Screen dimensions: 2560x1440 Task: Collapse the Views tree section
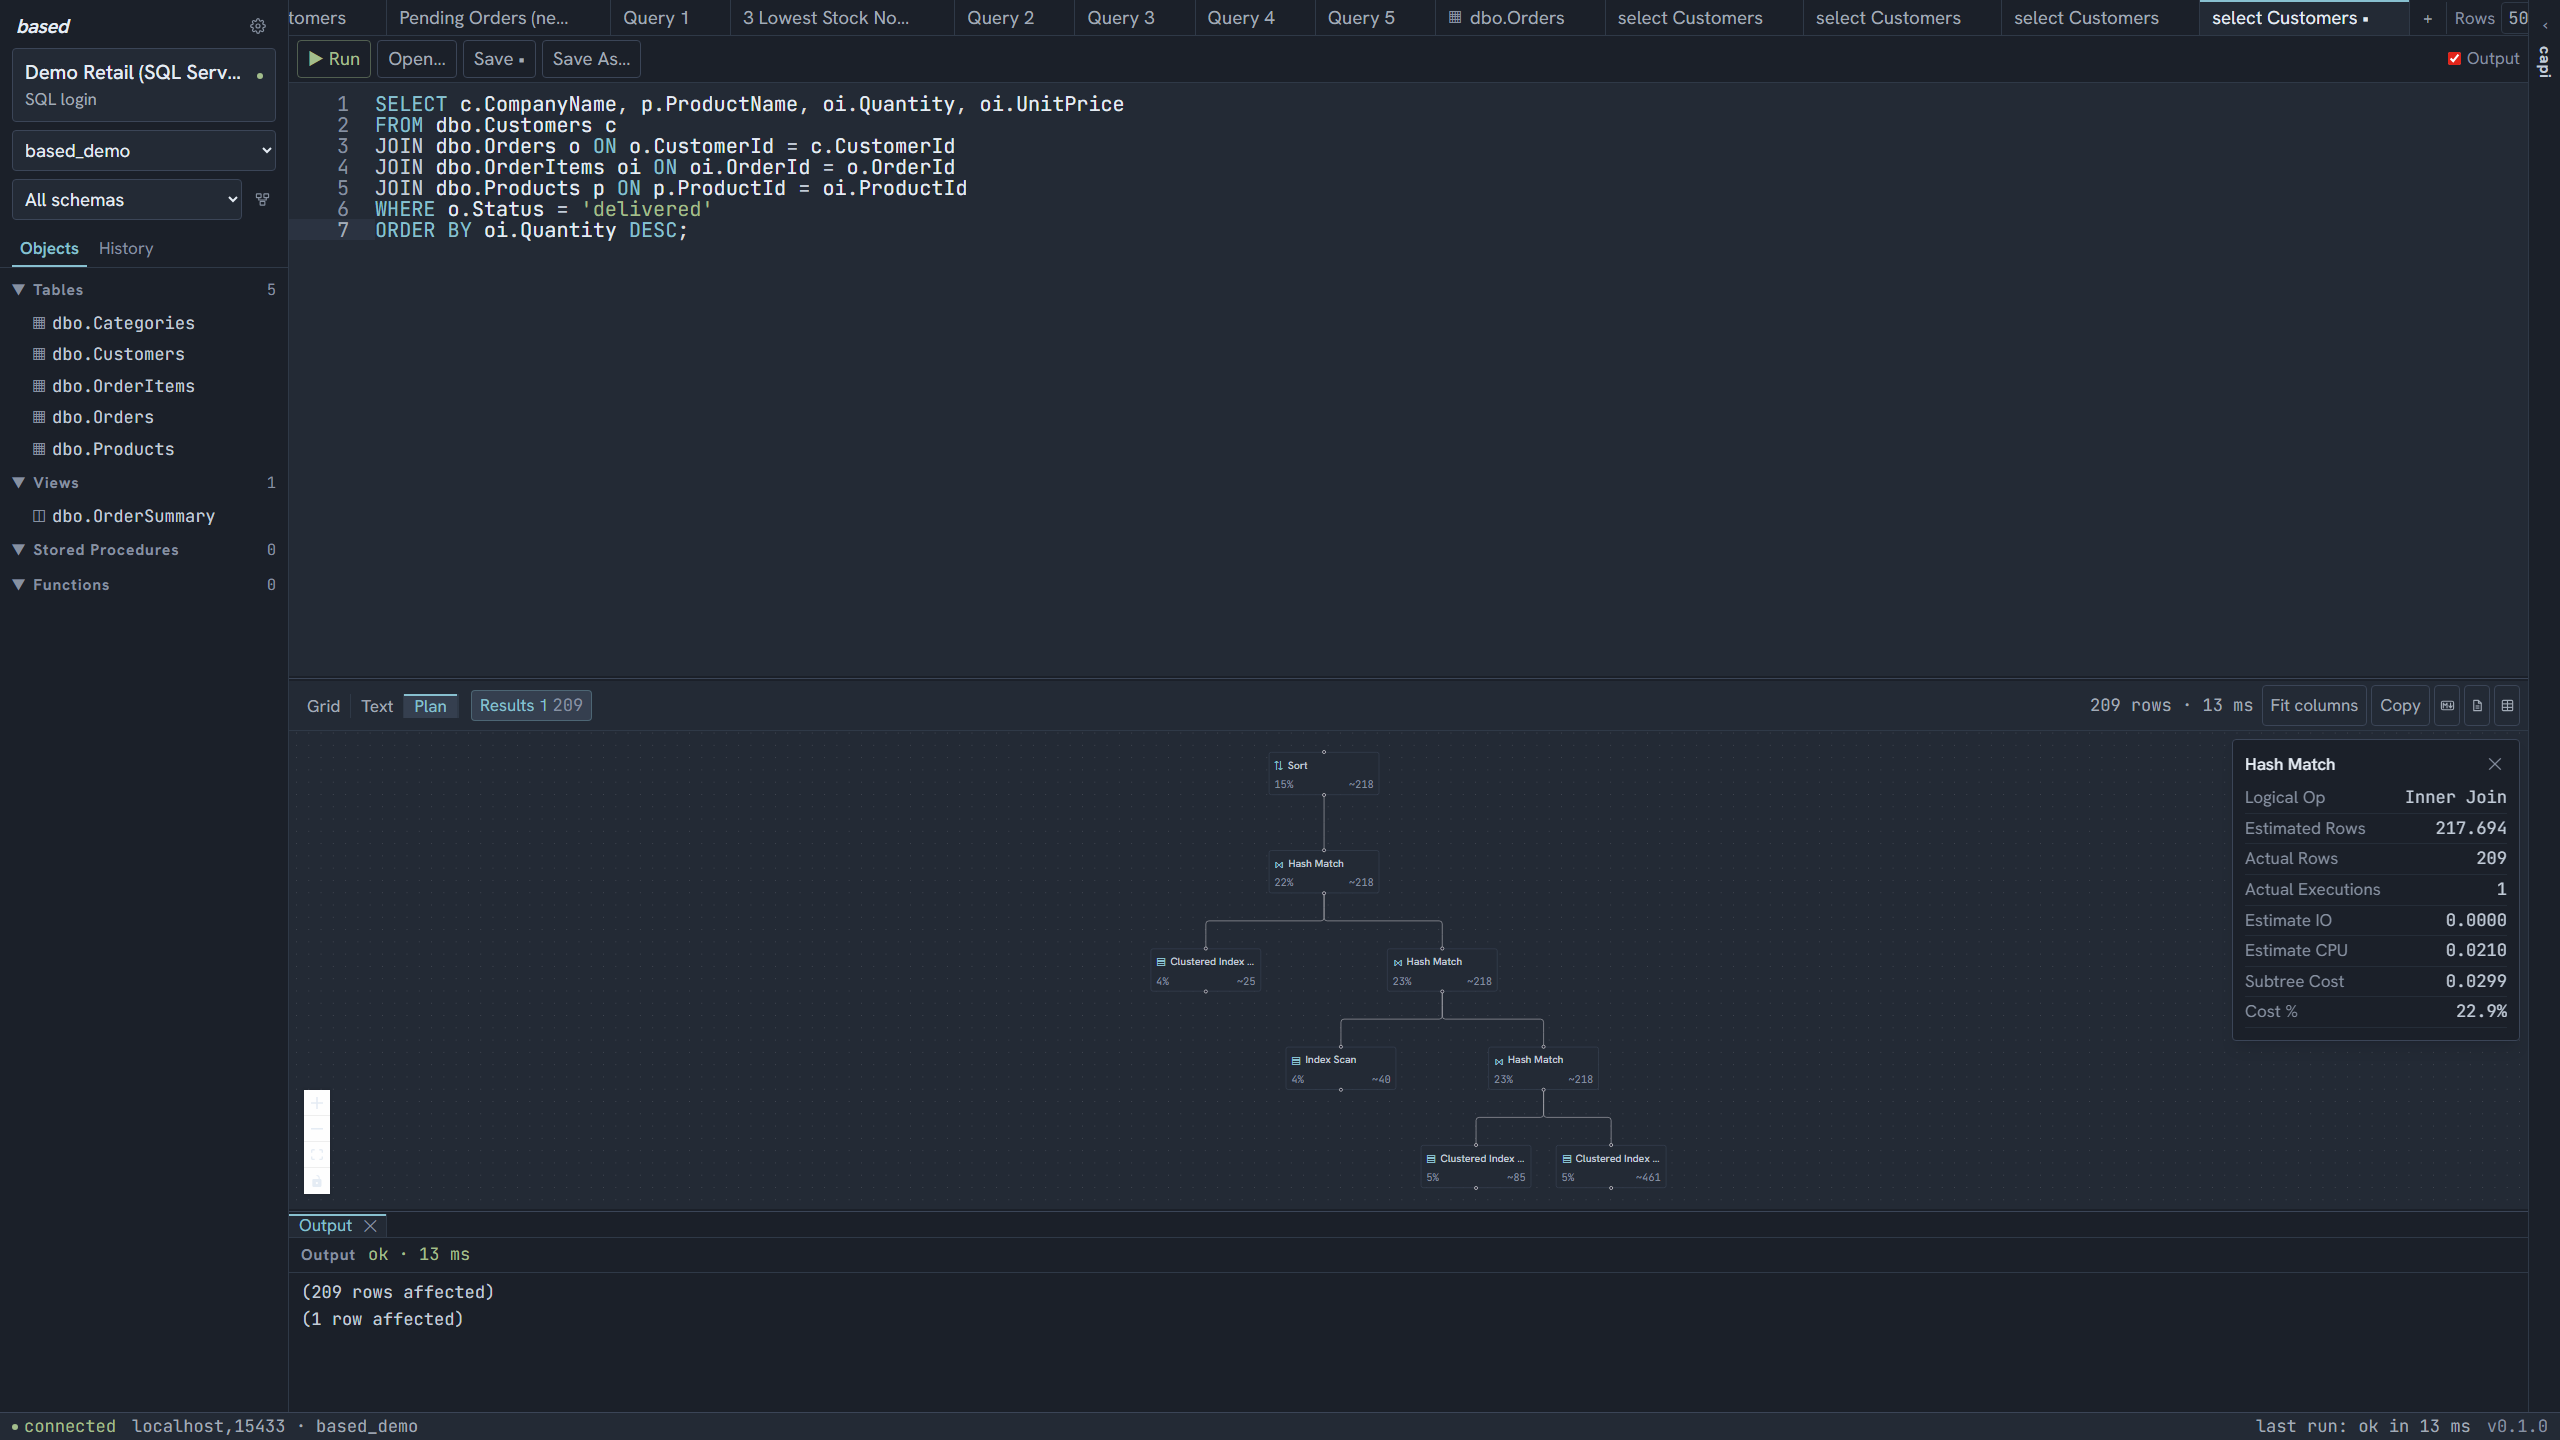click(x=18, y=482)
